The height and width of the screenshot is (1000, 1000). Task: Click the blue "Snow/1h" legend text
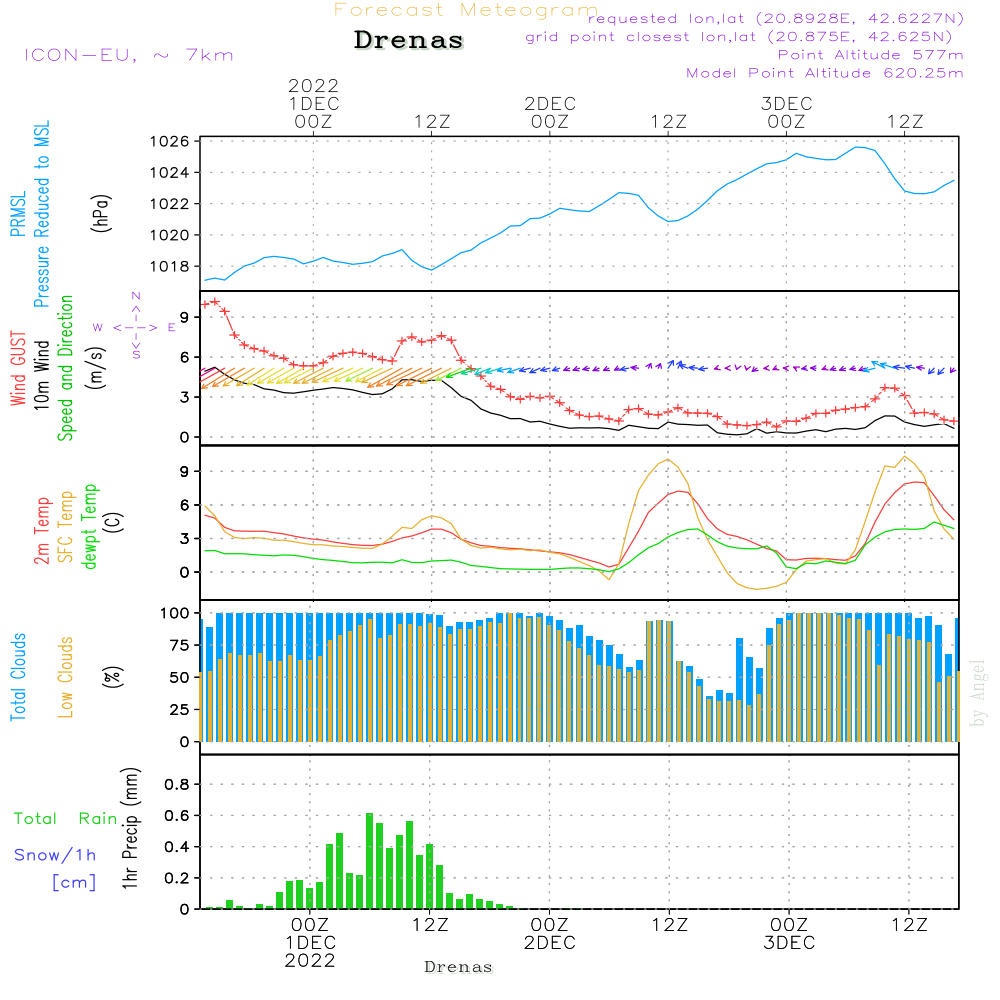click(55, 855)
